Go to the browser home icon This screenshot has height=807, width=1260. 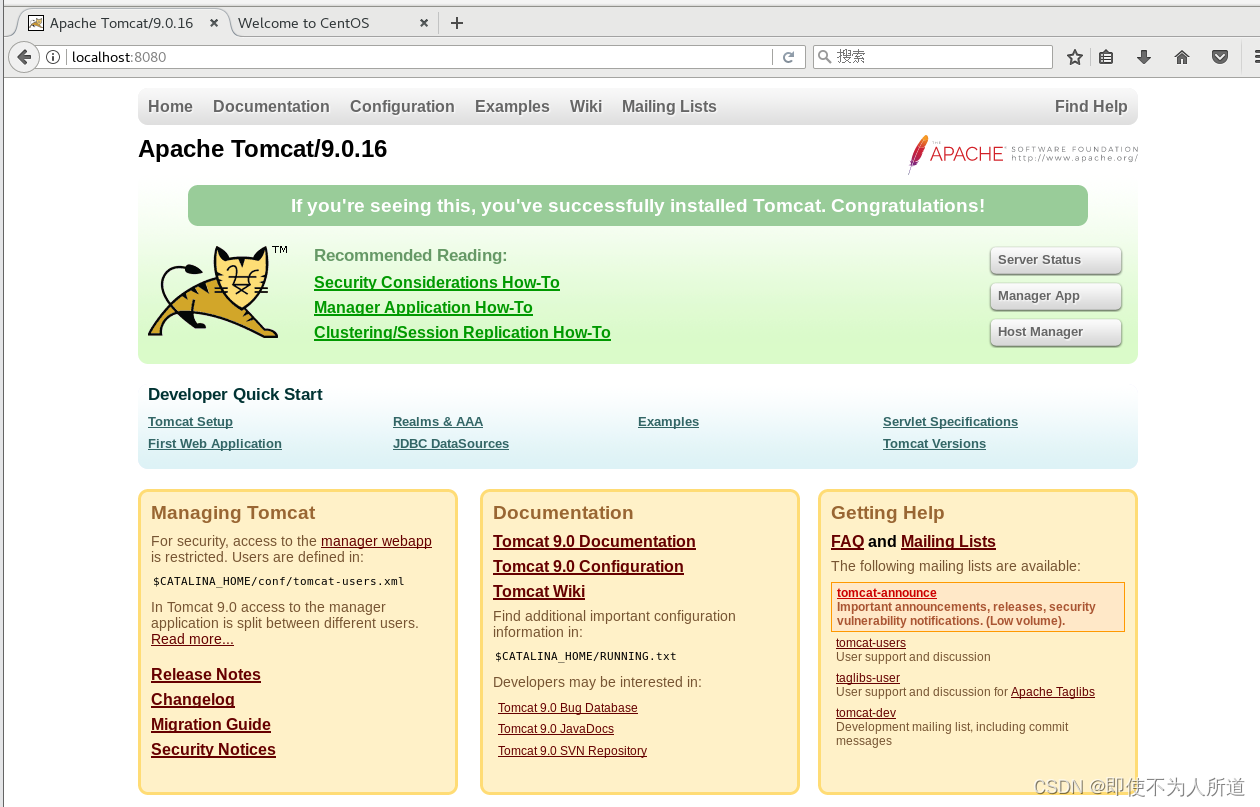[1182, 57]
